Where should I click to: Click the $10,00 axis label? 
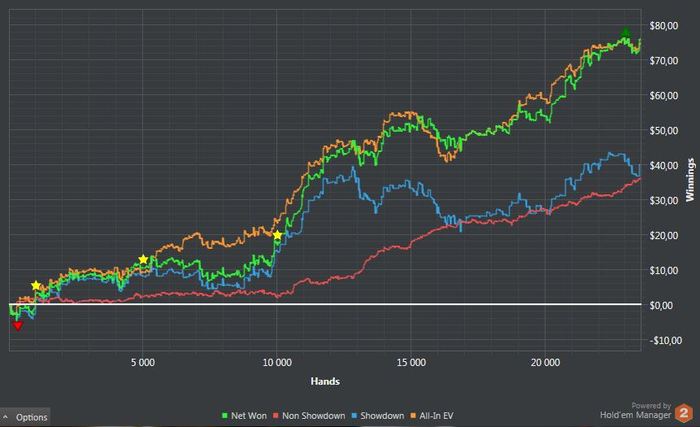pos(663,271)
